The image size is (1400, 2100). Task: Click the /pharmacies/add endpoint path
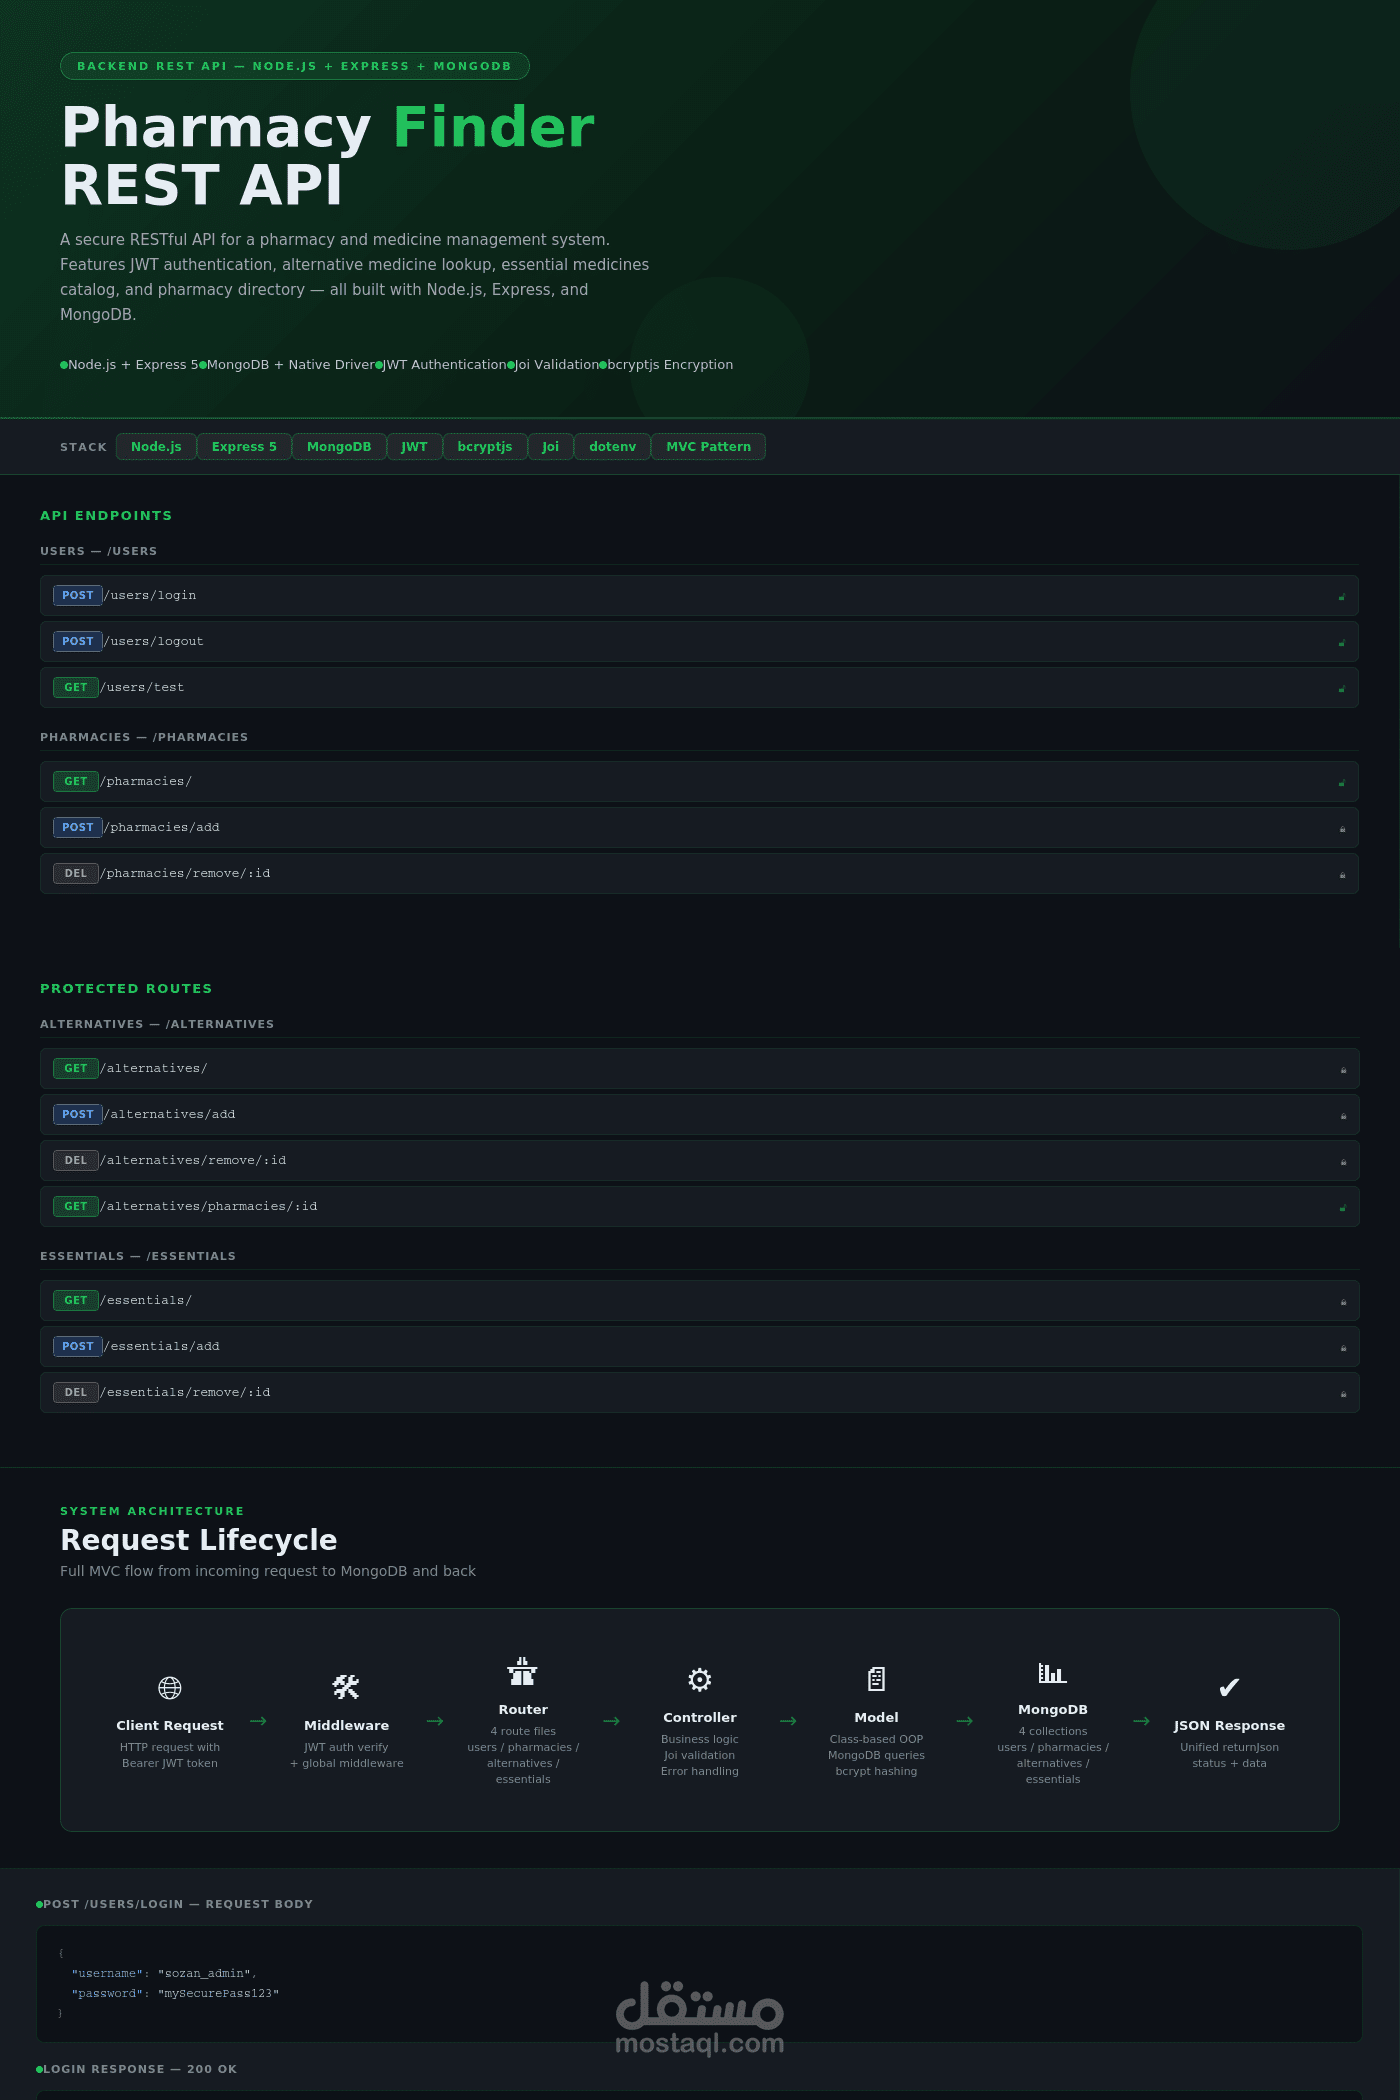pyautogui.click(x=161, y=827)
